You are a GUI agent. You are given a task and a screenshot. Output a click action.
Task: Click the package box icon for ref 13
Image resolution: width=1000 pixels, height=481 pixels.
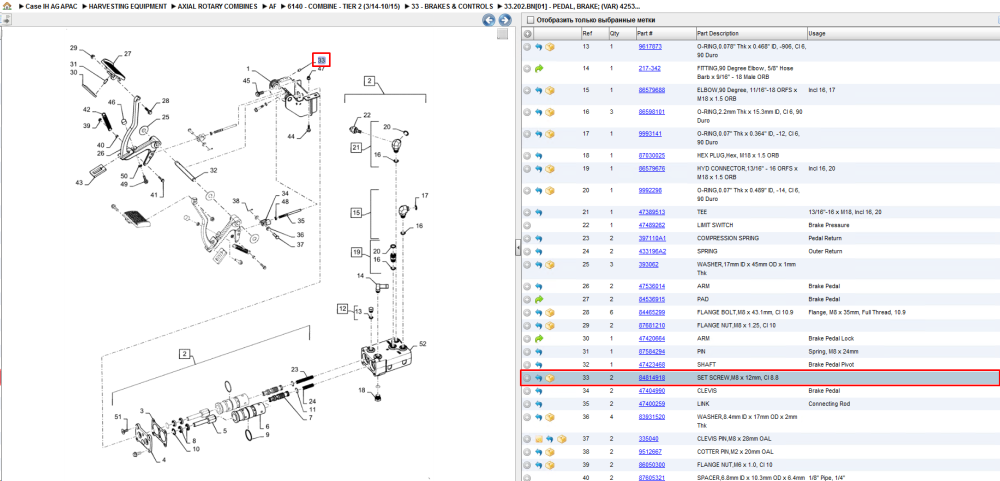(549, 47)
